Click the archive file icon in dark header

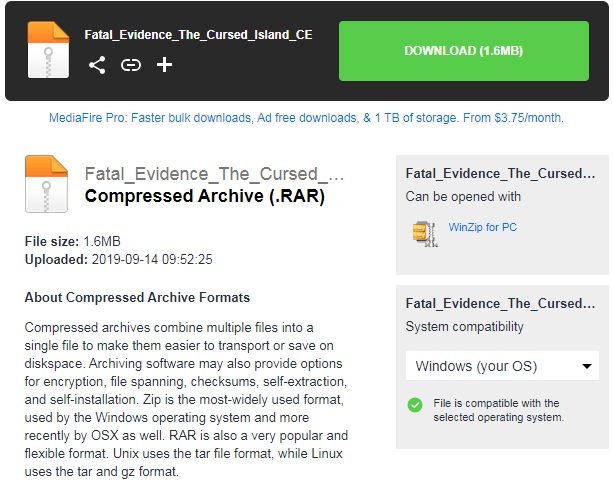click(48, 50)
